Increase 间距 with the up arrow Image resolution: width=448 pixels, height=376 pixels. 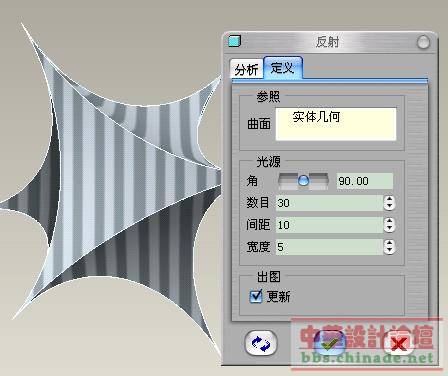point(389,221)
